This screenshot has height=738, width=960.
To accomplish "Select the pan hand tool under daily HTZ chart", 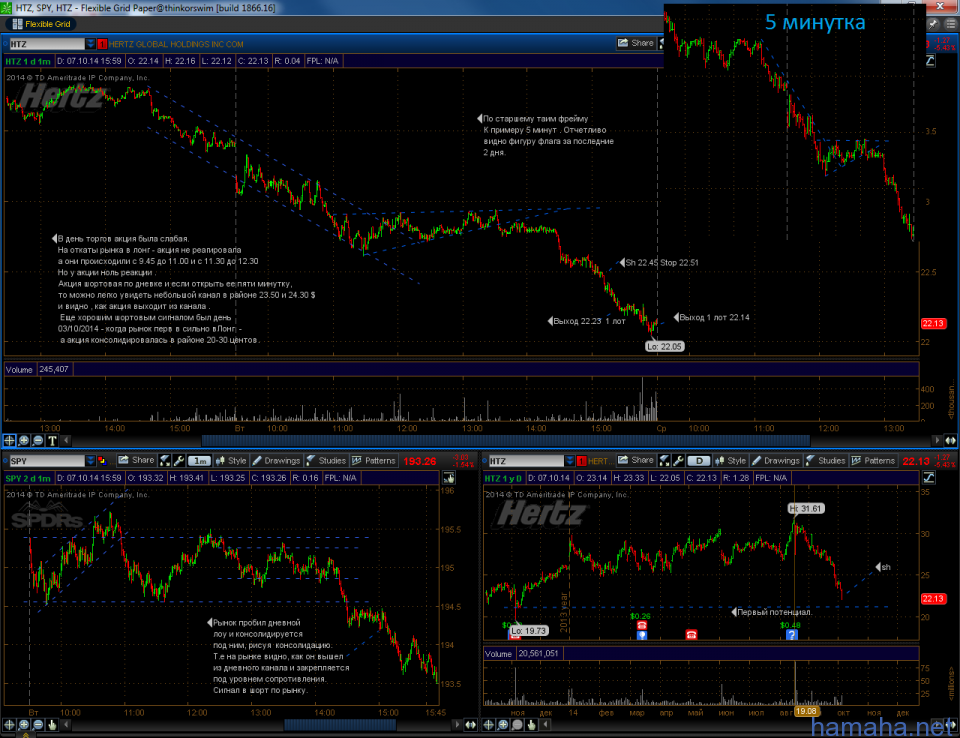I will click(x=531, y=725).
